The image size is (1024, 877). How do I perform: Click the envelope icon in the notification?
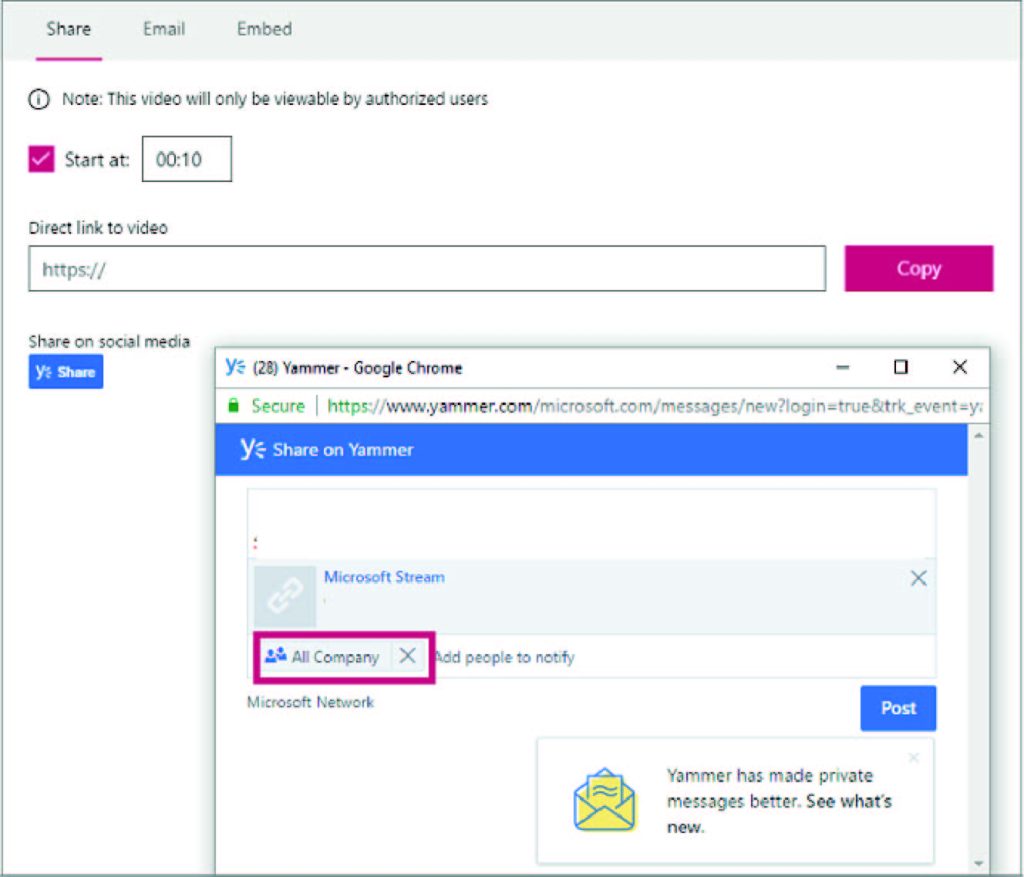coord(604,800)
